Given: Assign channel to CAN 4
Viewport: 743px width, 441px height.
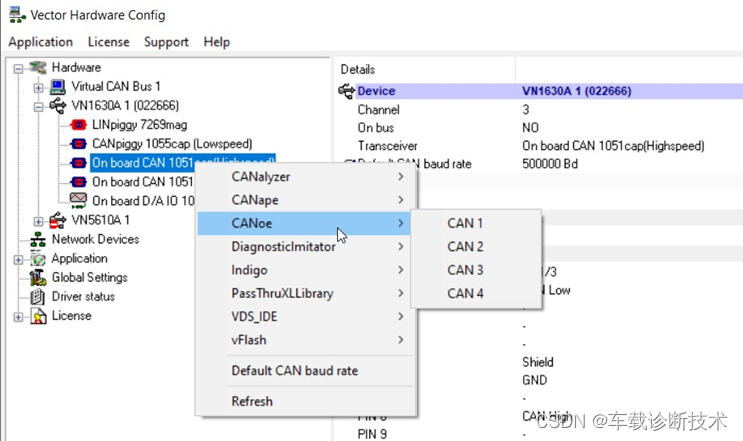Looking at the screenshot, I should click(x=476, y=293).
